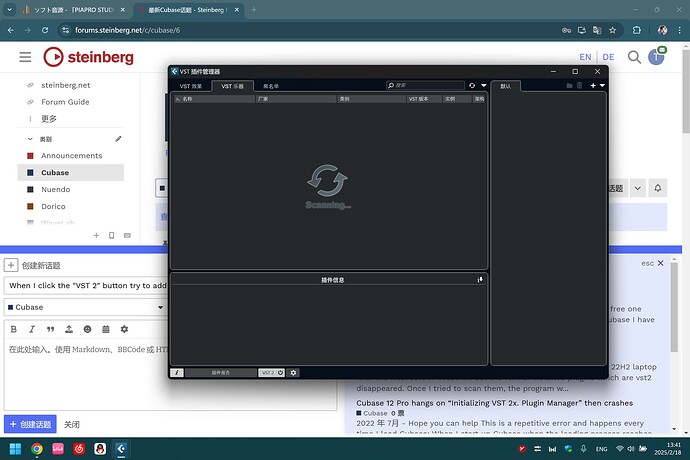Open 'Cubase 12 Pro hangs on Initializing VST' topic

click(x=495, y=403)
